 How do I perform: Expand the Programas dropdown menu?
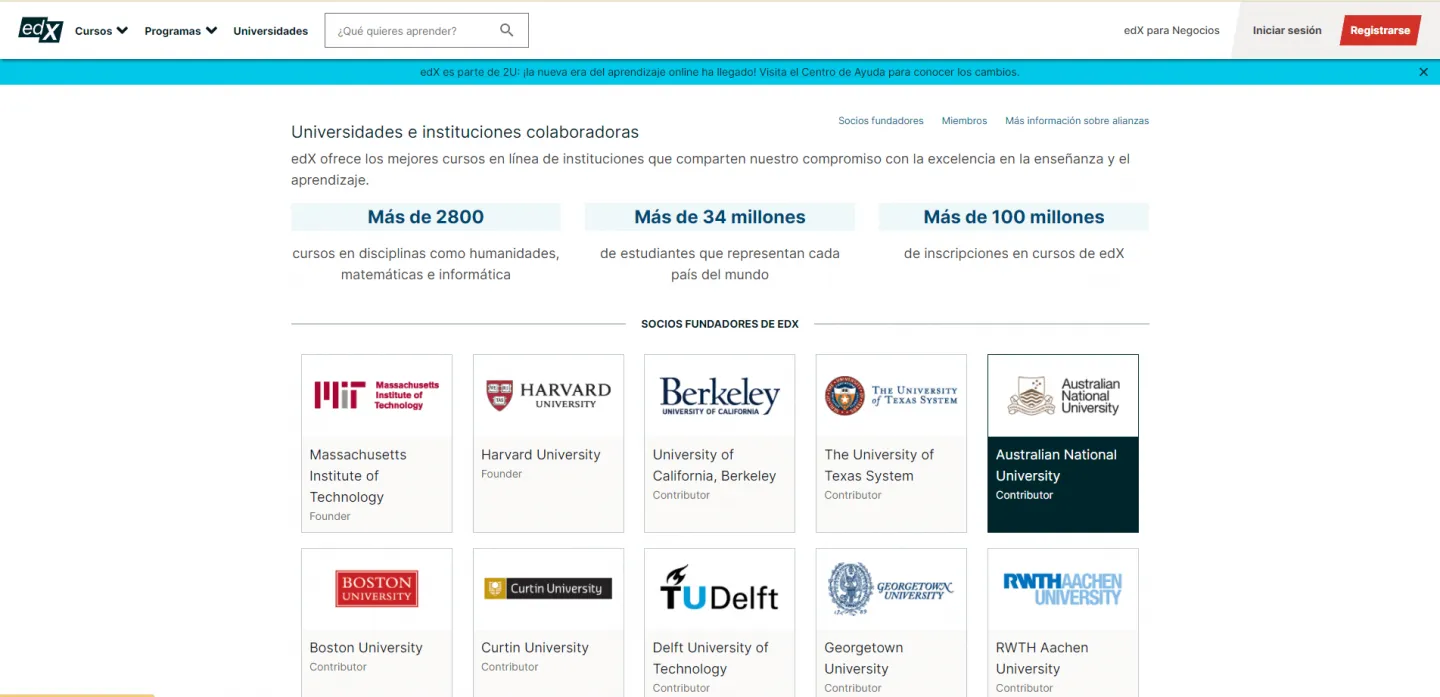(x=181, y=31)
